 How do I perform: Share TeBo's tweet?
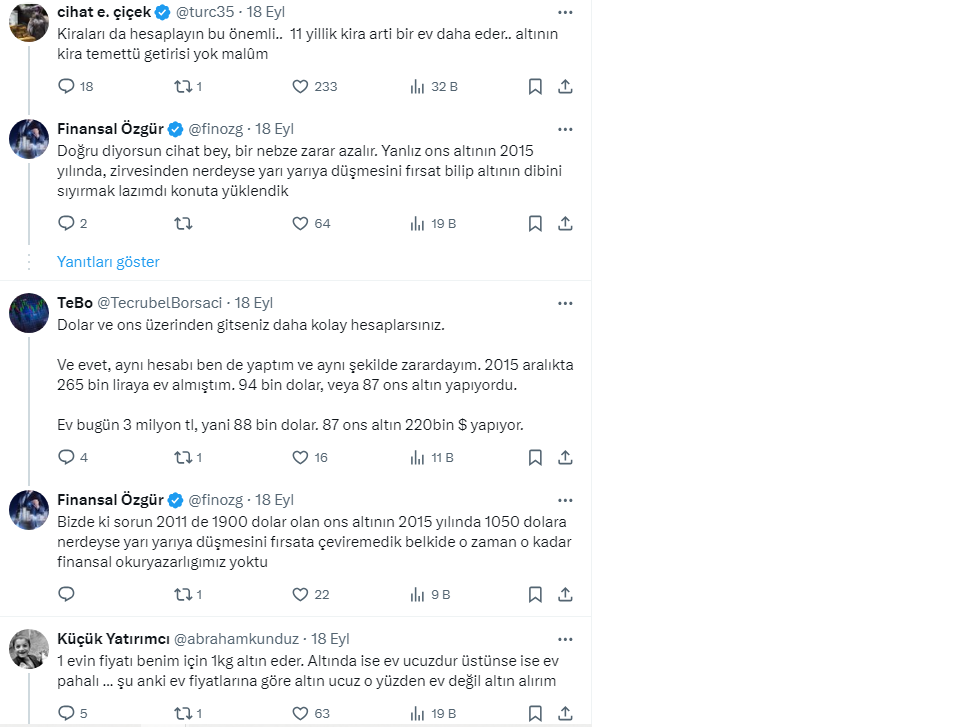tap(565, 457)
